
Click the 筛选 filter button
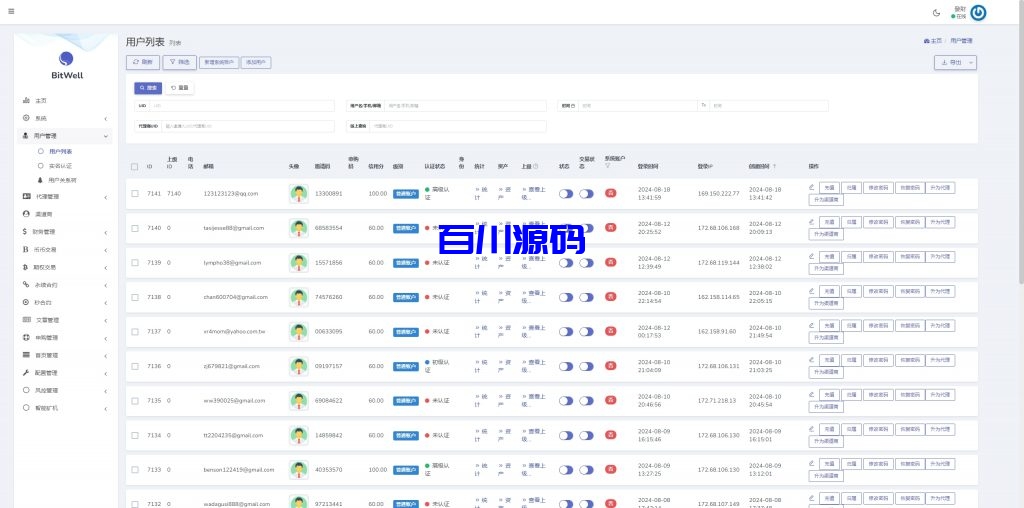point(179,63)
